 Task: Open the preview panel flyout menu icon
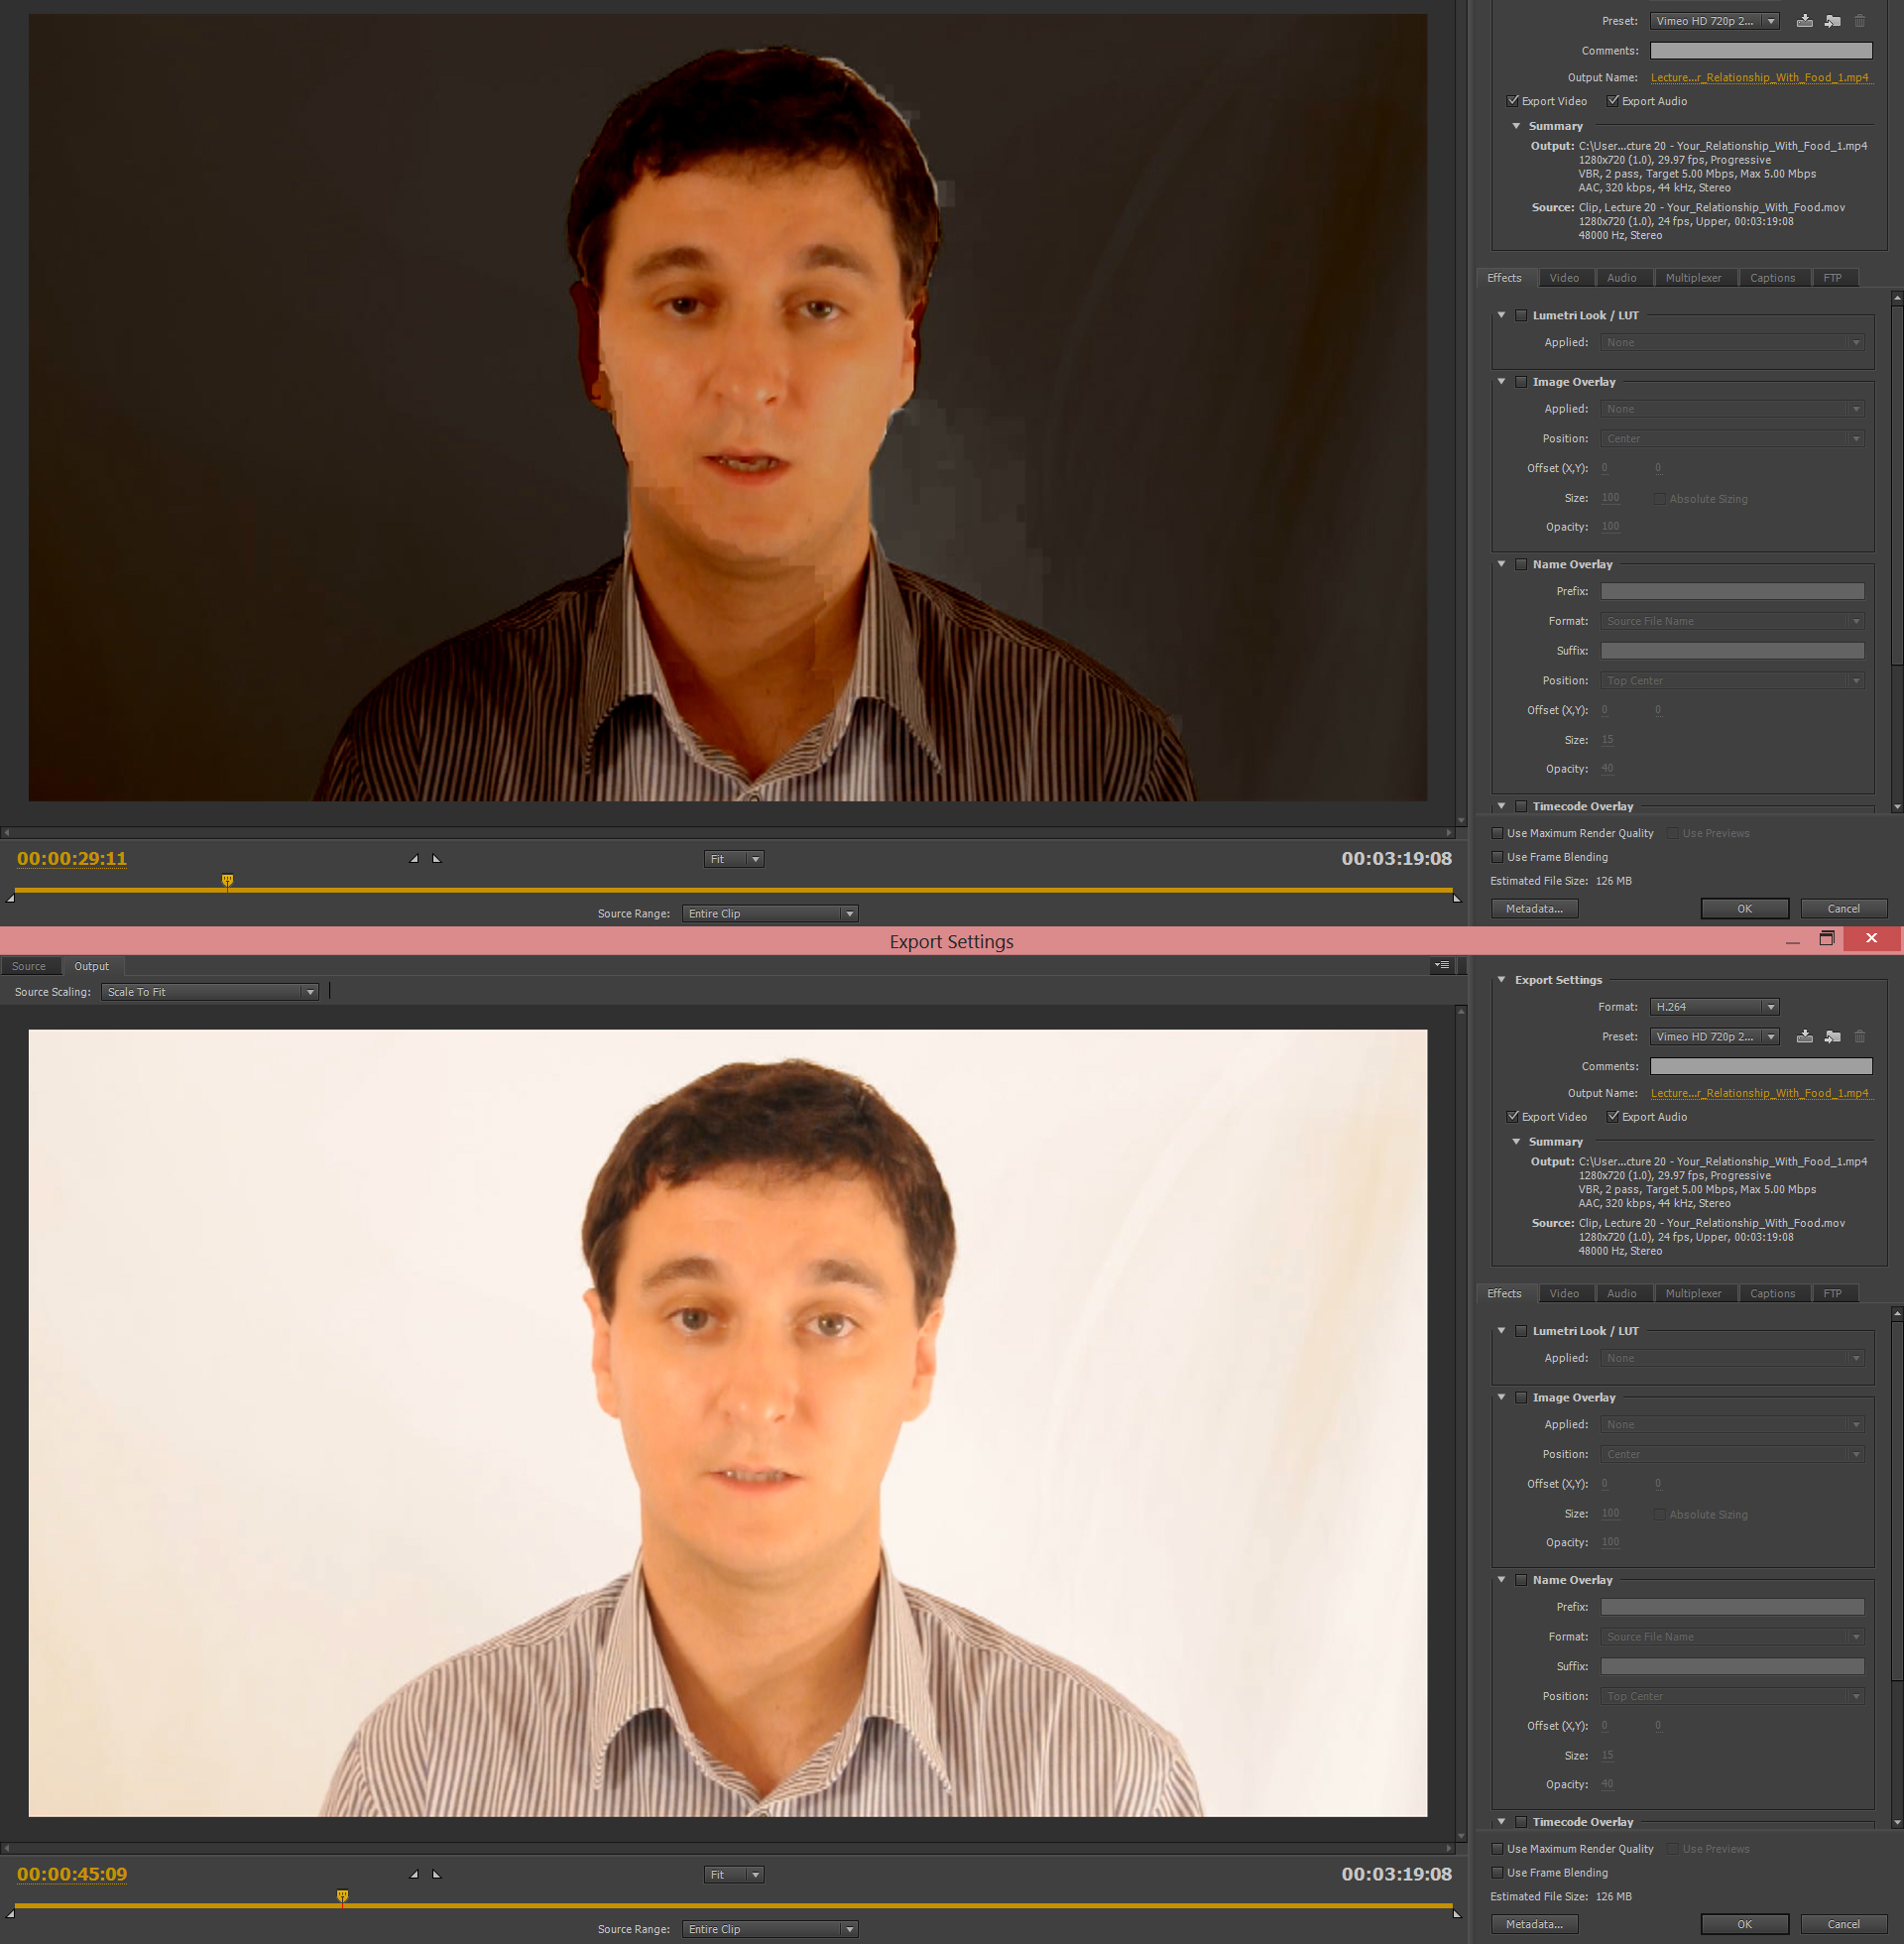pos(1442,965)
